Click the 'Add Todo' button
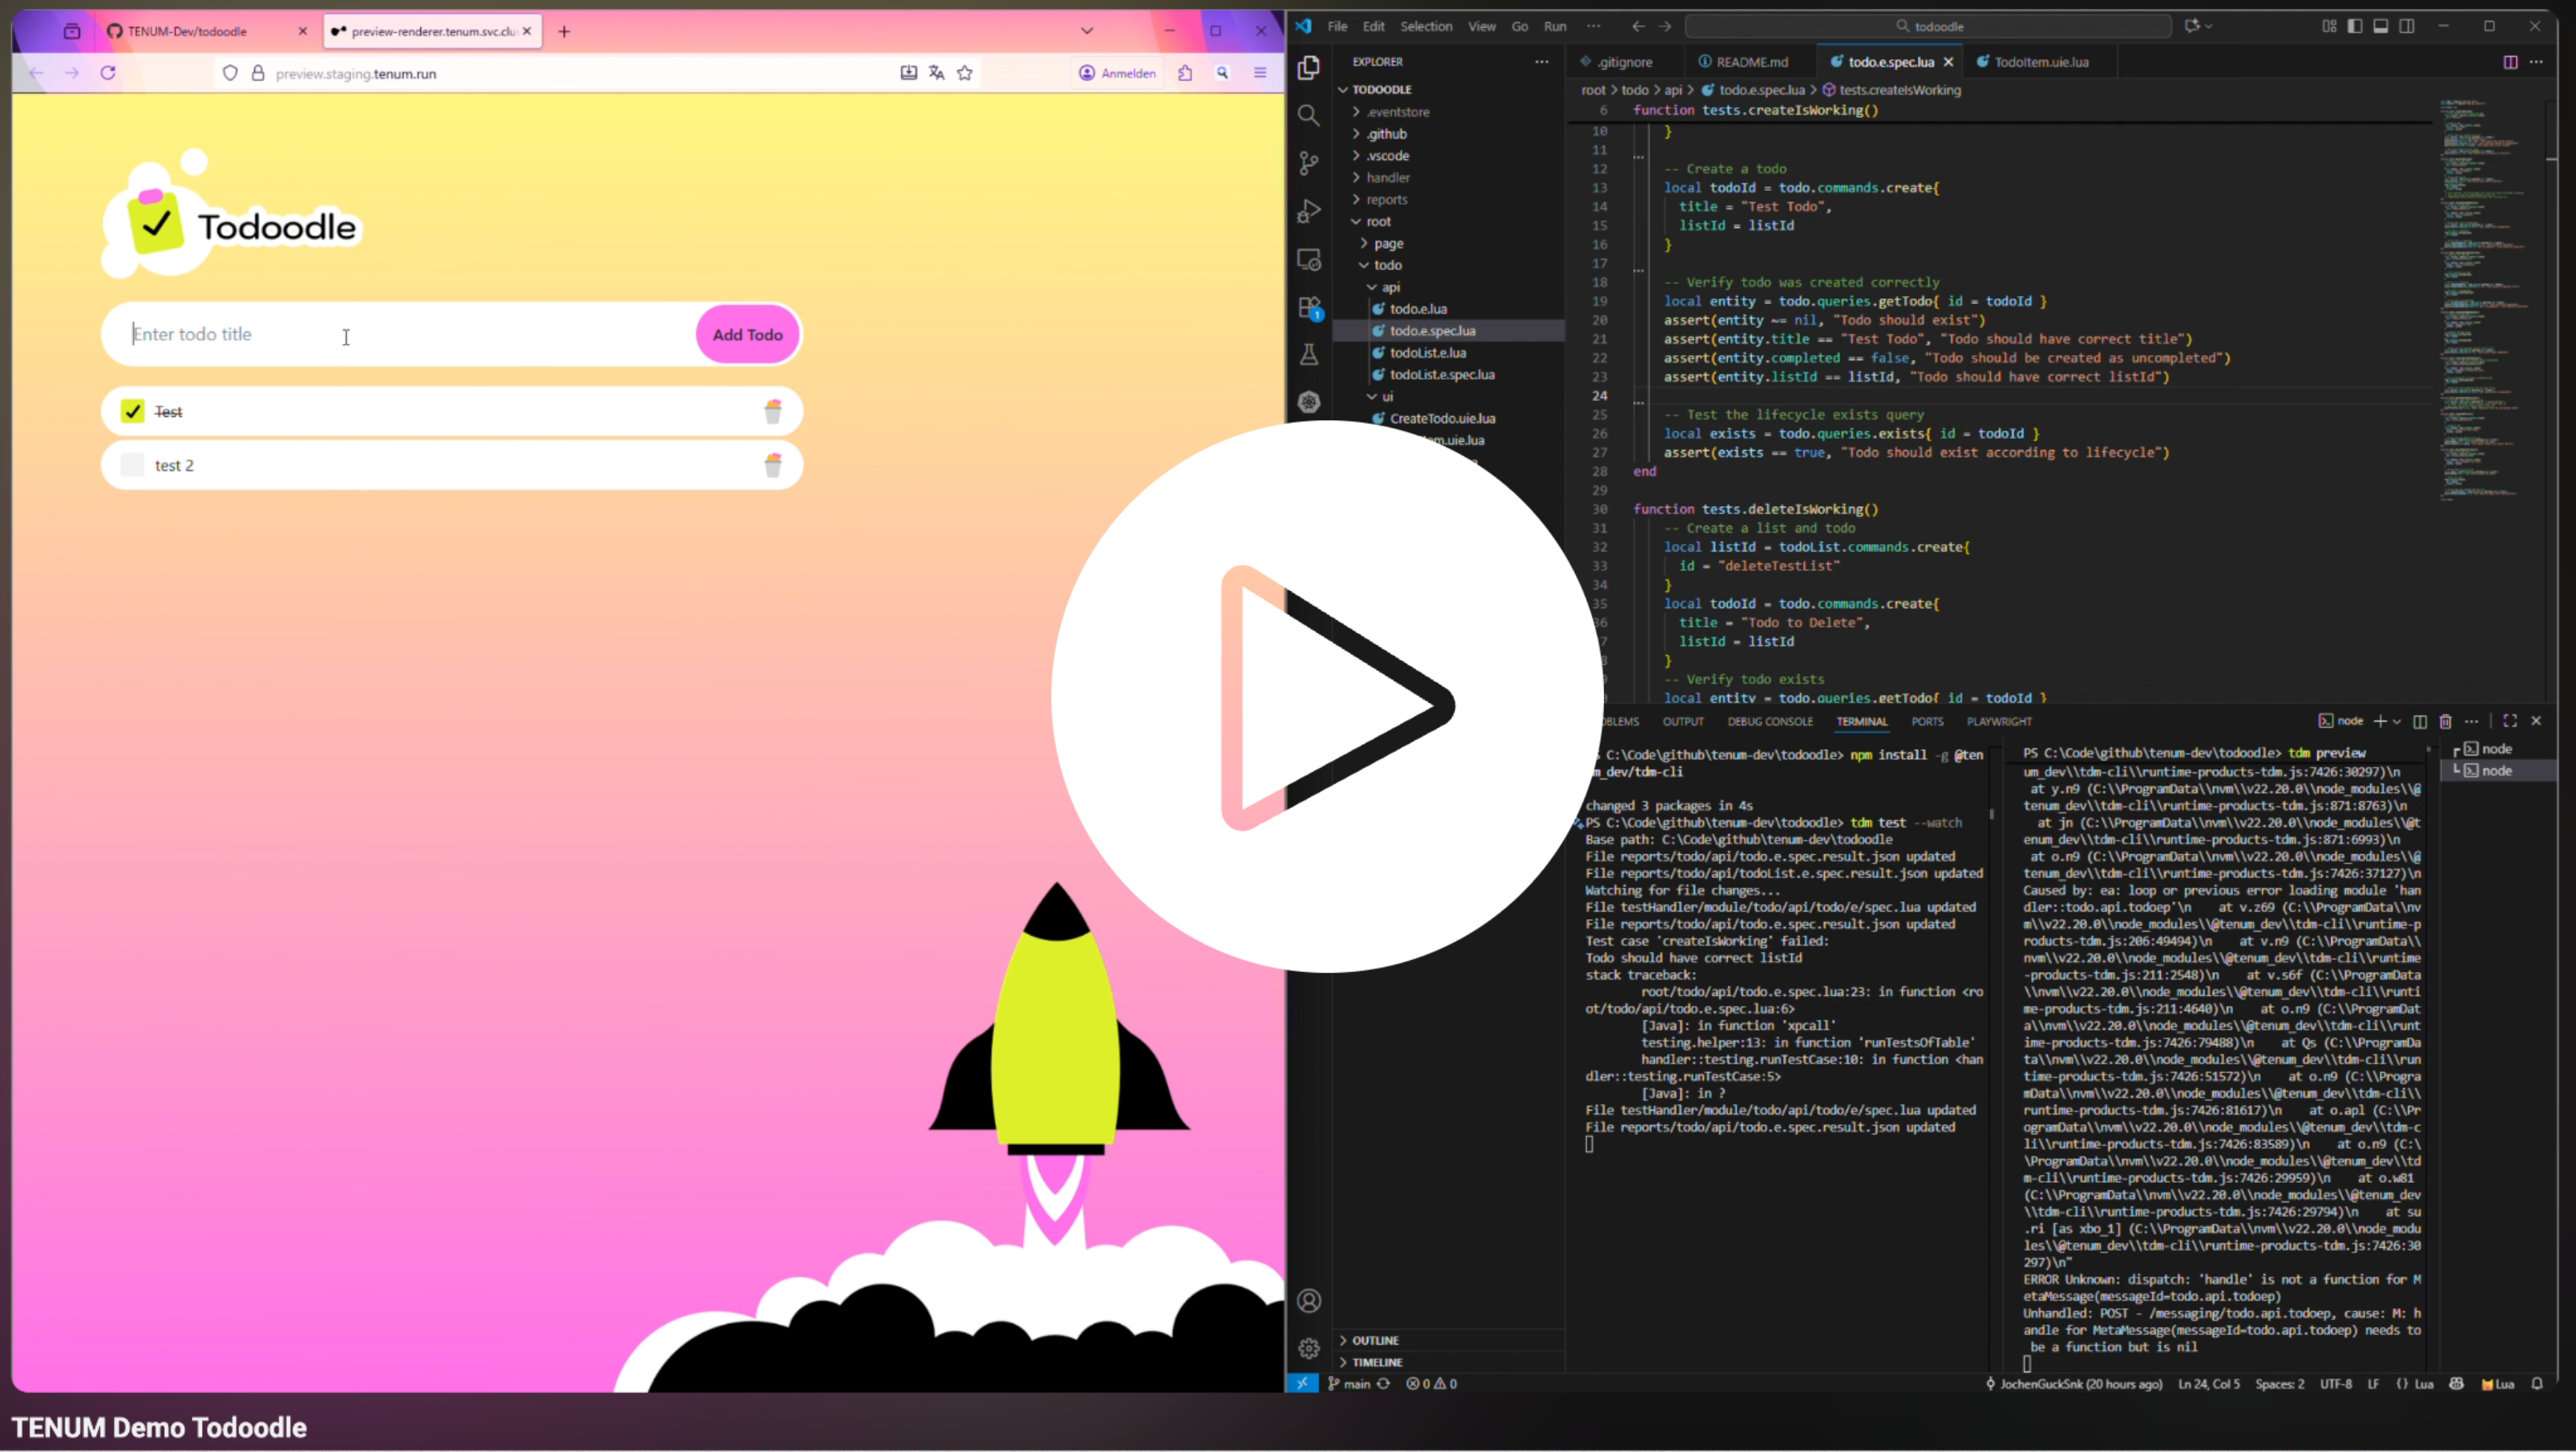 pos(747,334)
